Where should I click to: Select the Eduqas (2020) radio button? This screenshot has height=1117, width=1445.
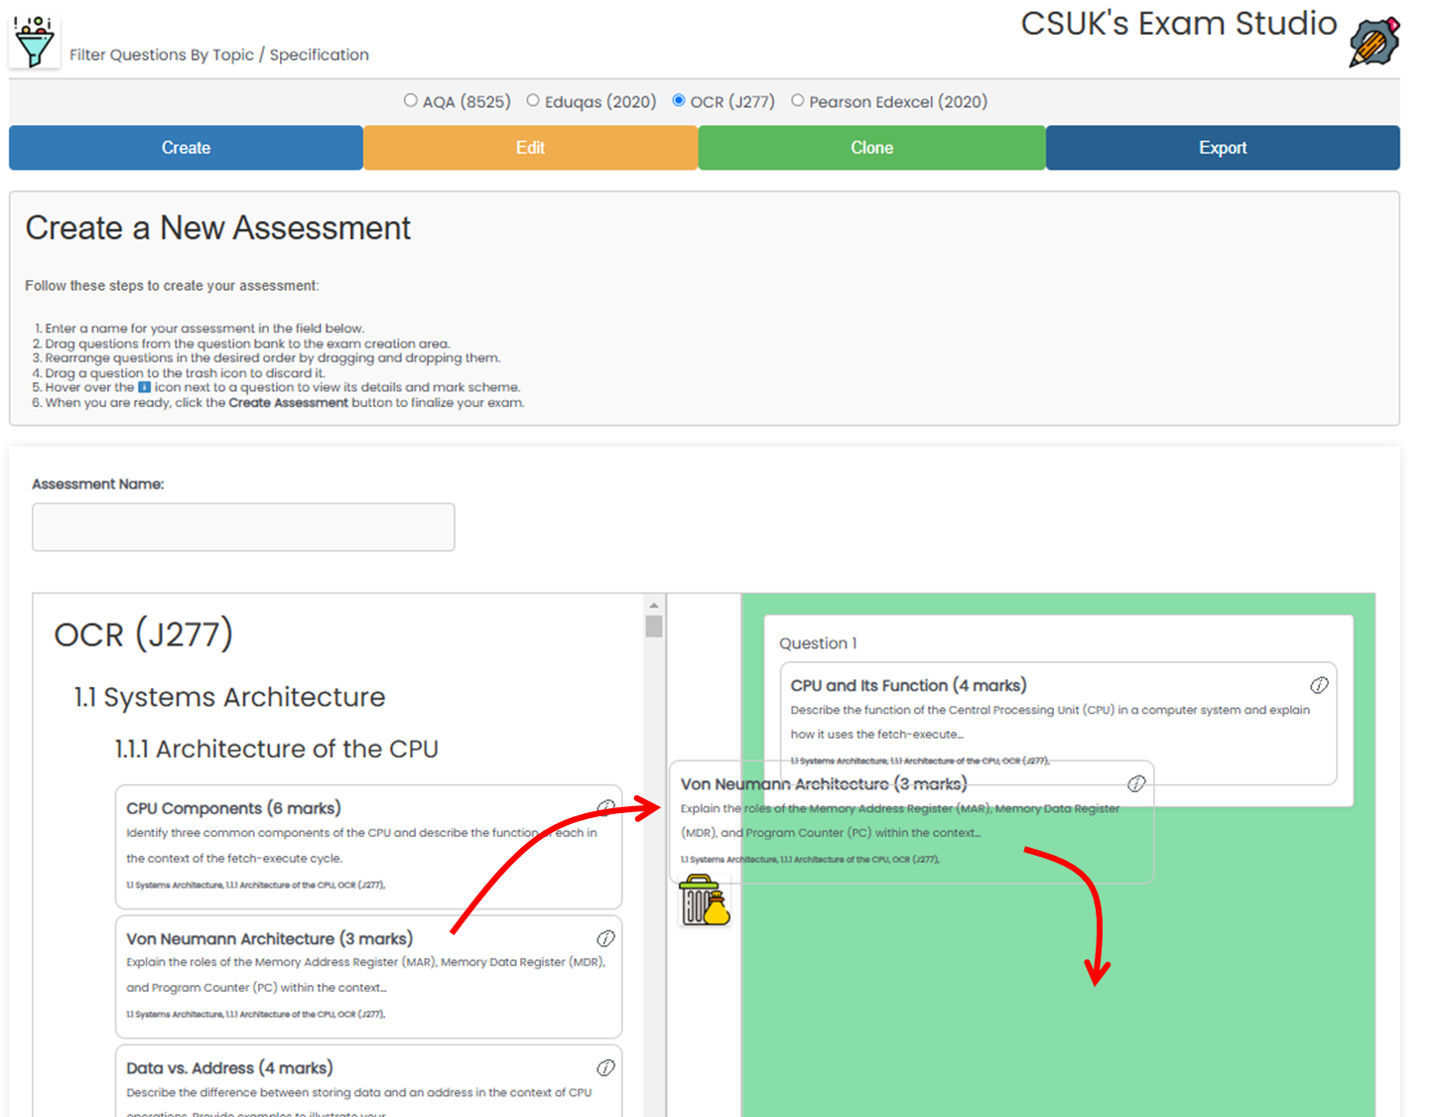click(x=533, y=101)
